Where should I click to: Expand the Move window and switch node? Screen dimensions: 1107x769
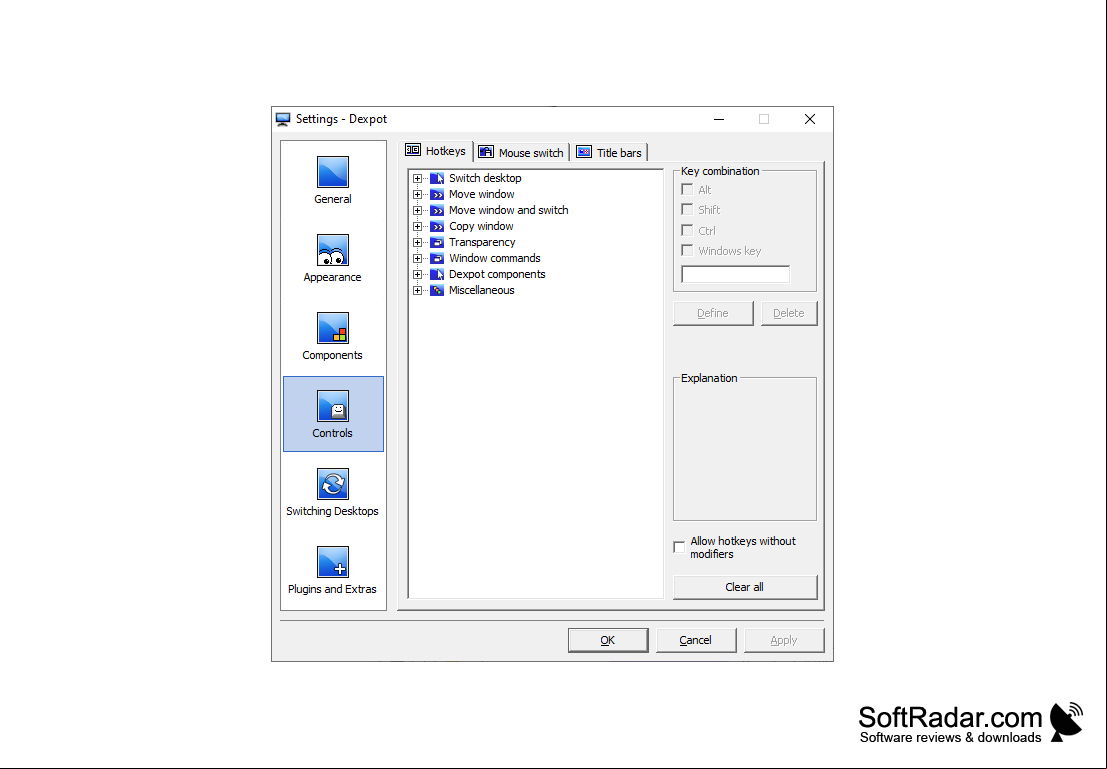tap(417, 210)
